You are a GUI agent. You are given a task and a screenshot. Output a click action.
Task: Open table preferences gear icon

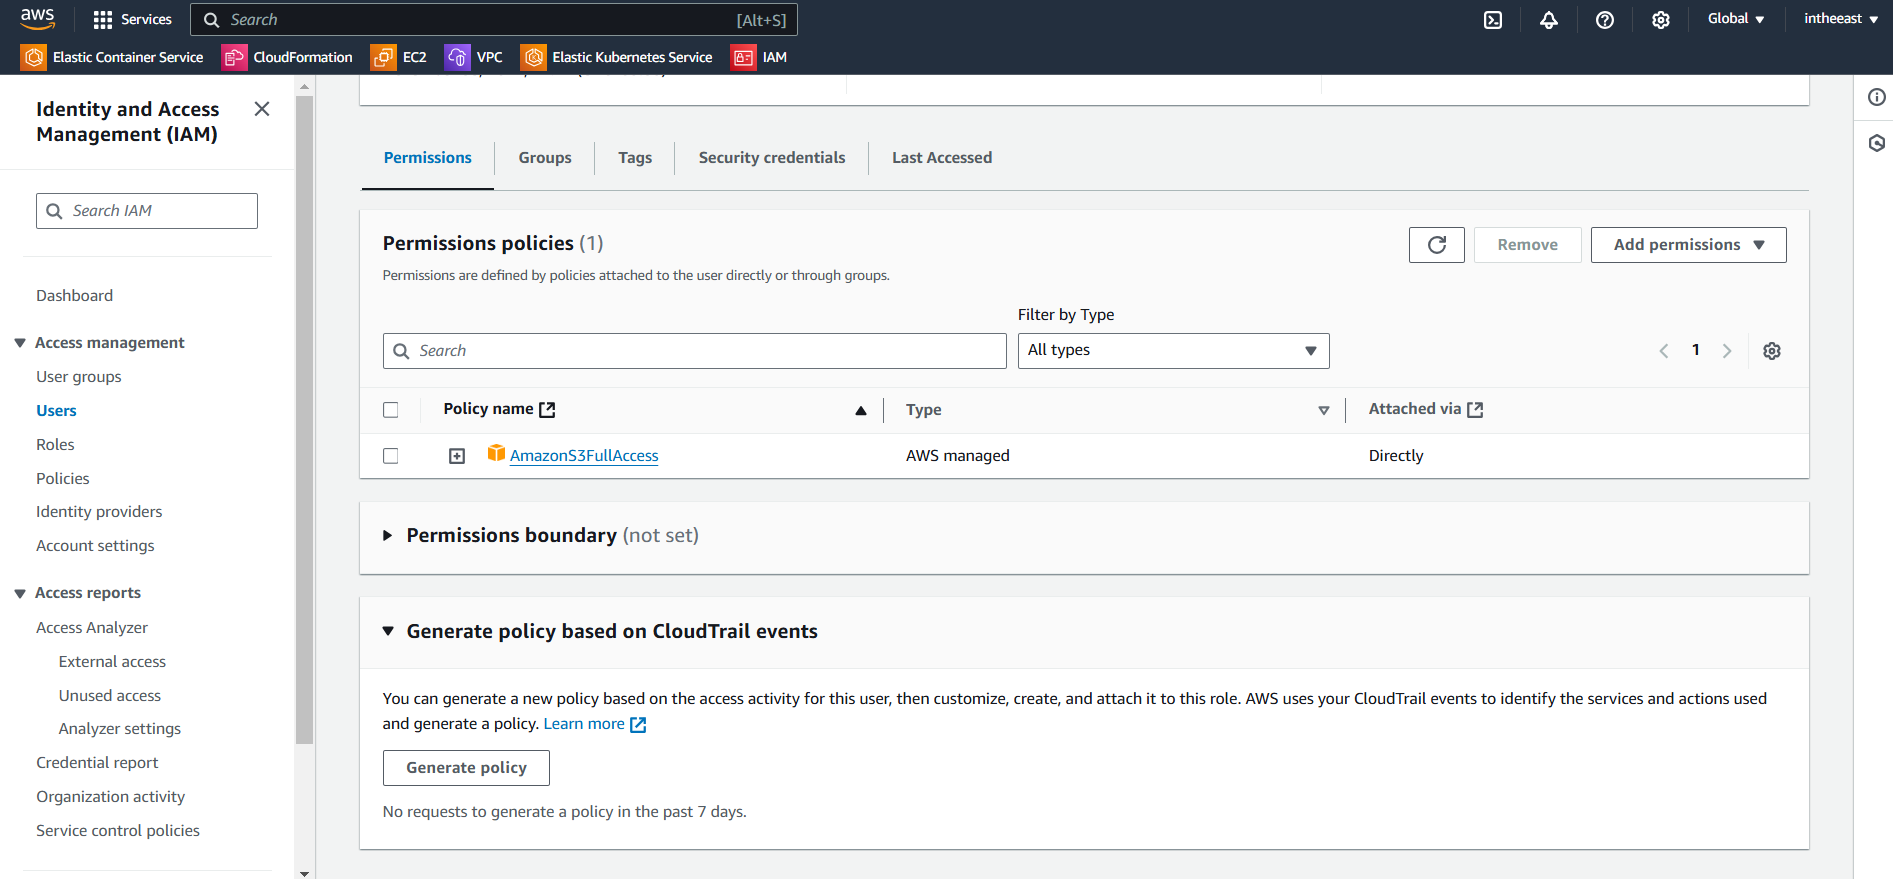(1772, 351)
